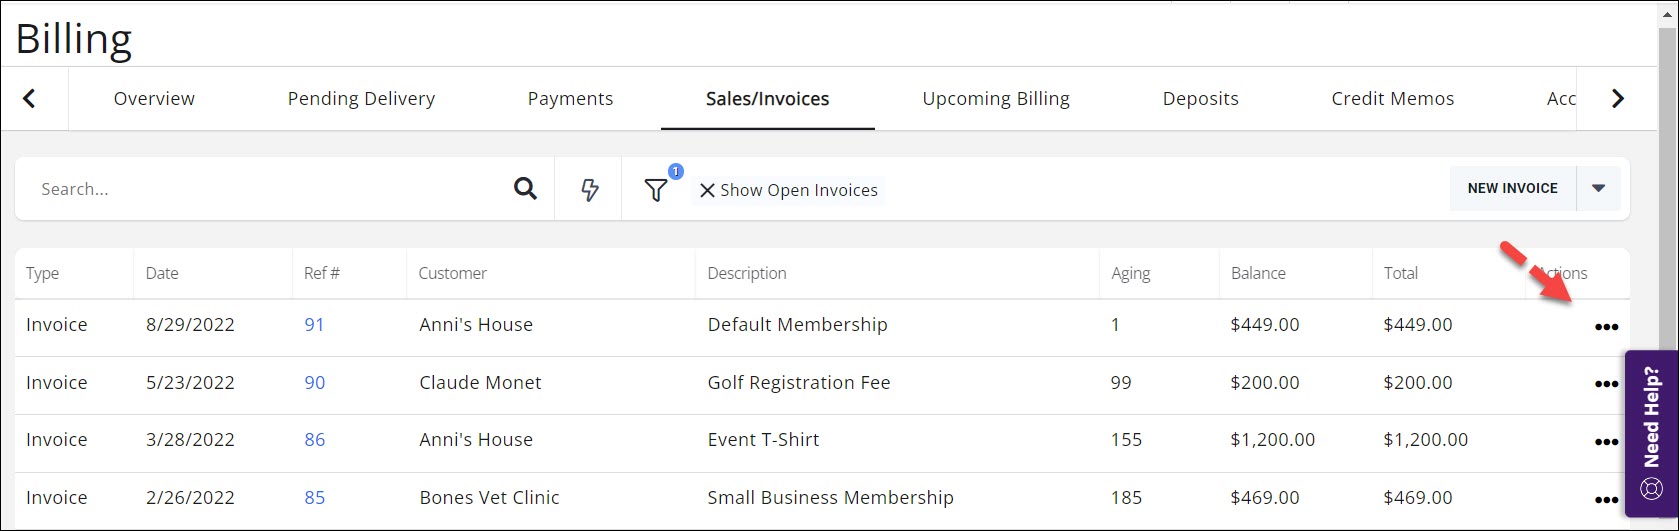Open invoice reference number 91 link

coord(314,325)
